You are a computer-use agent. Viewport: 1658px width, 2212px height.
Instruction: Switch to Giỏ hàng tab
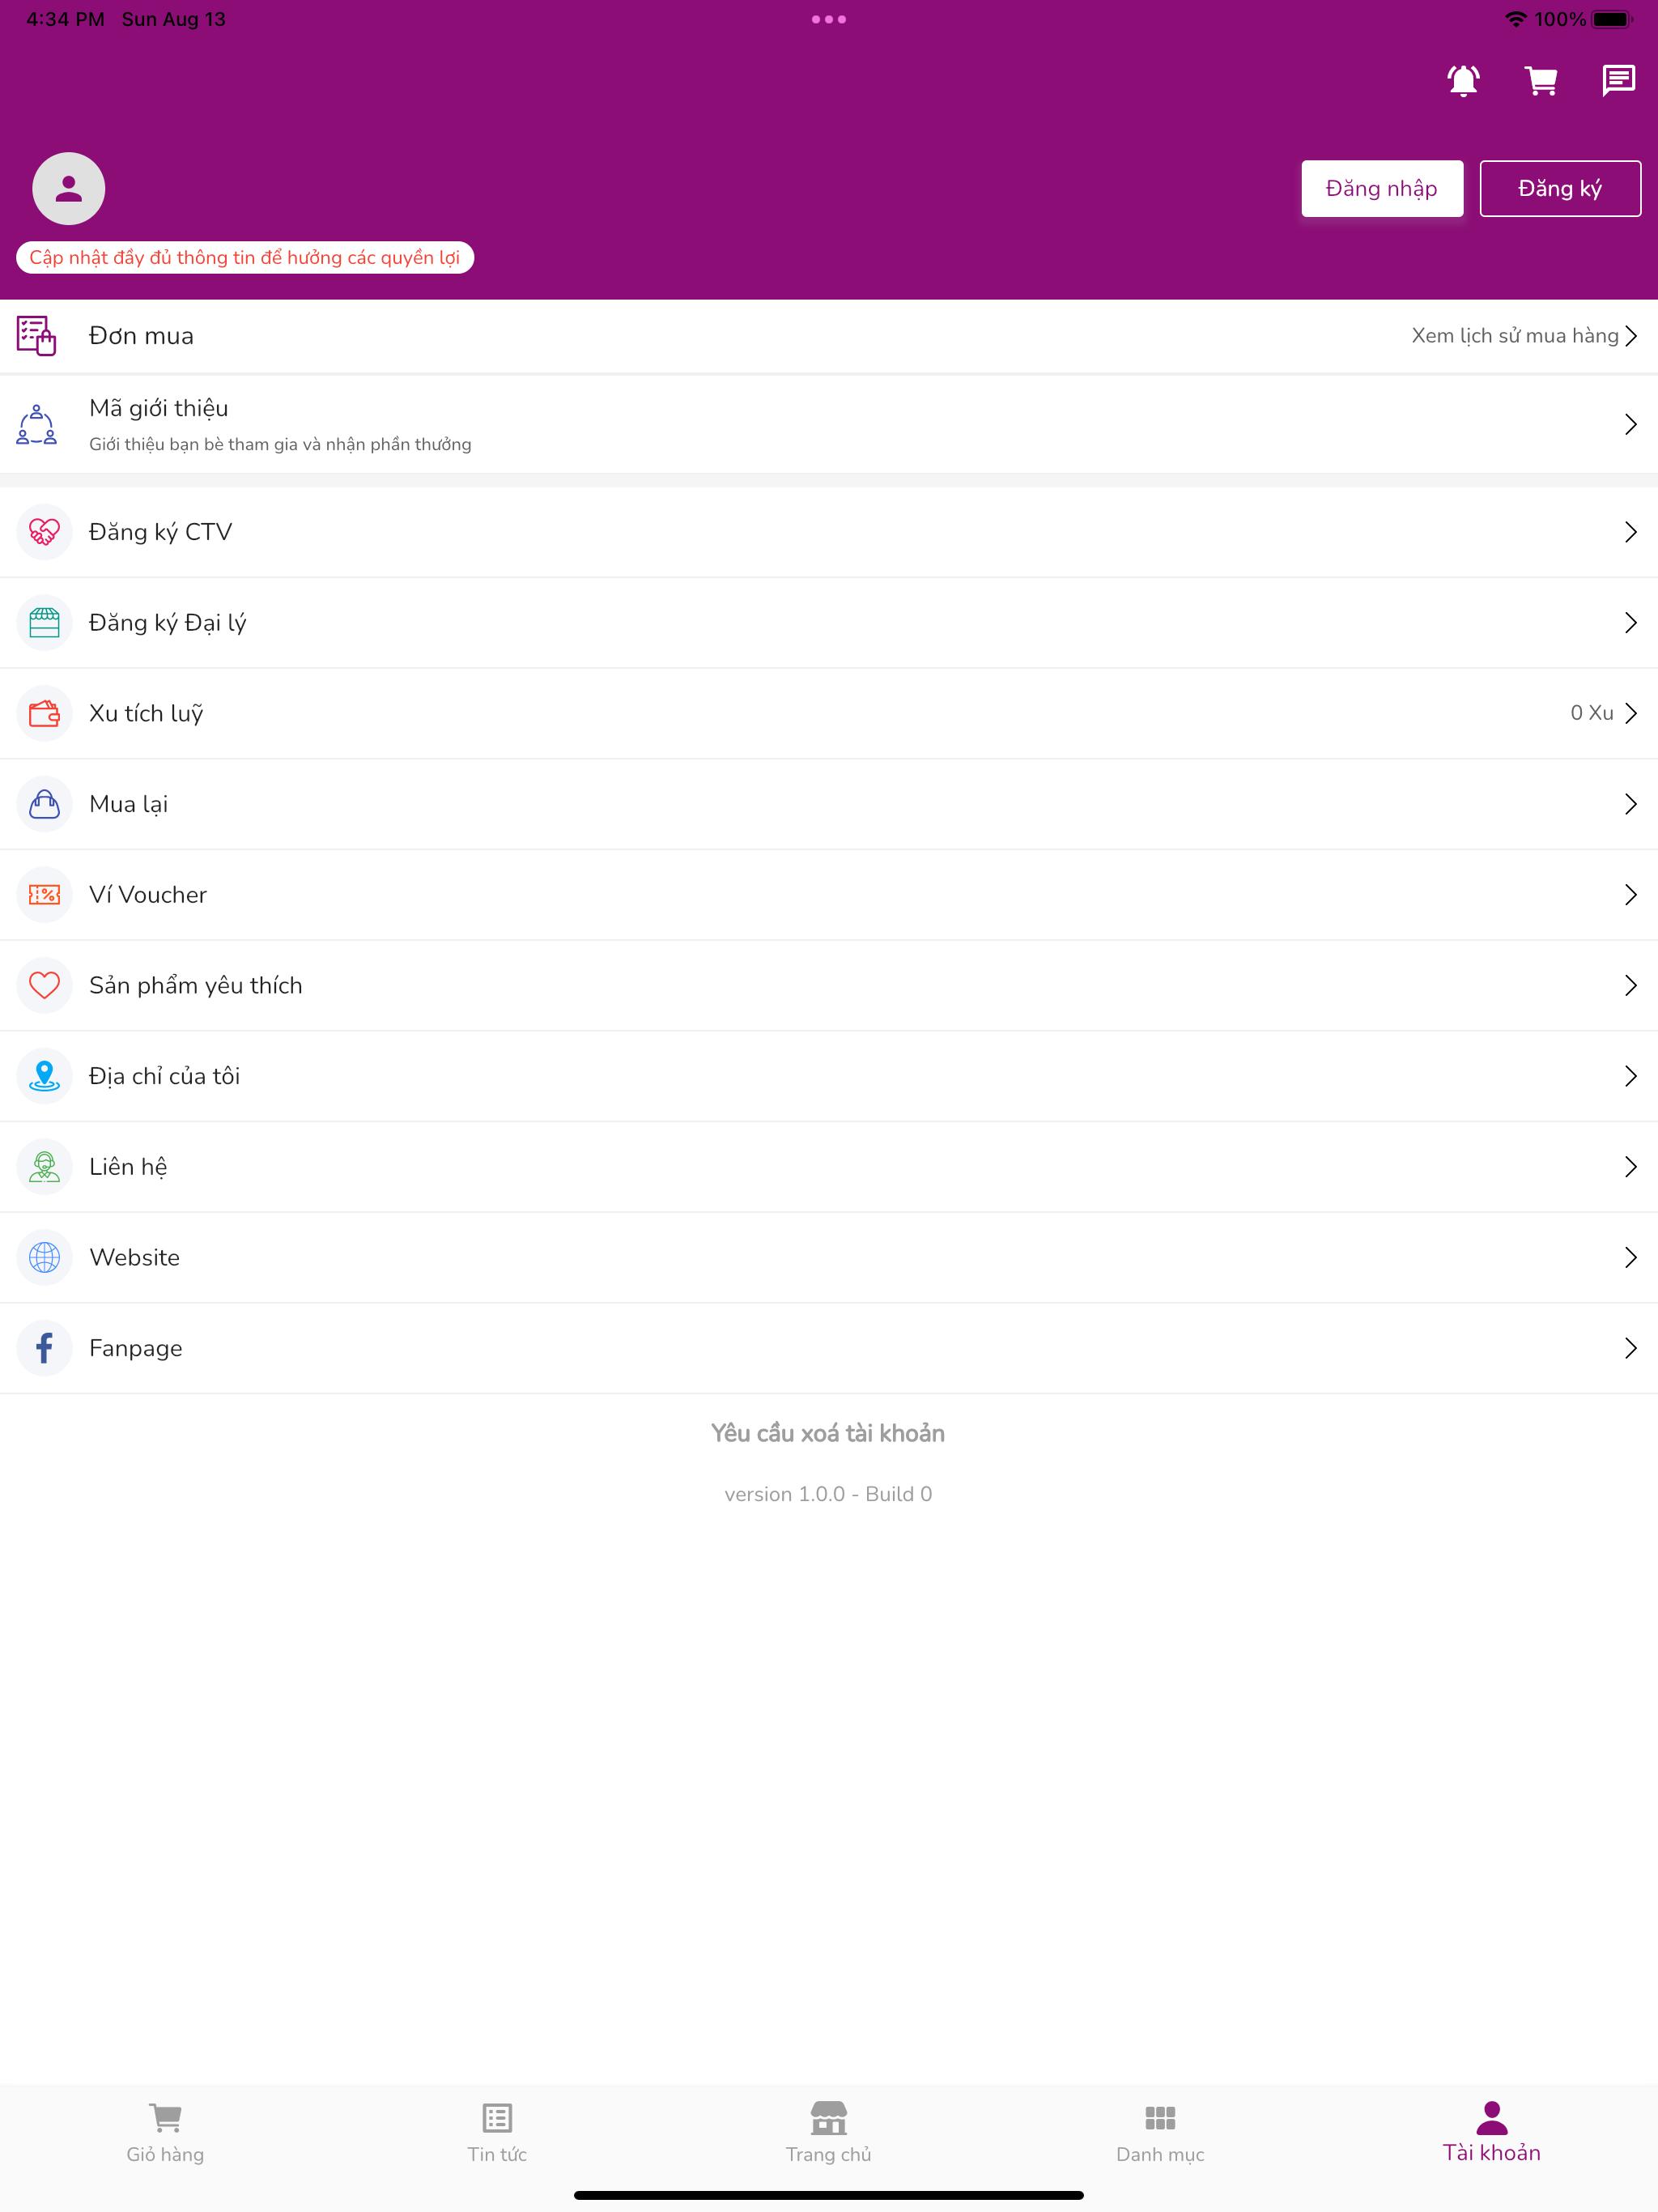pyautogui.click(x=165, y=2133)
